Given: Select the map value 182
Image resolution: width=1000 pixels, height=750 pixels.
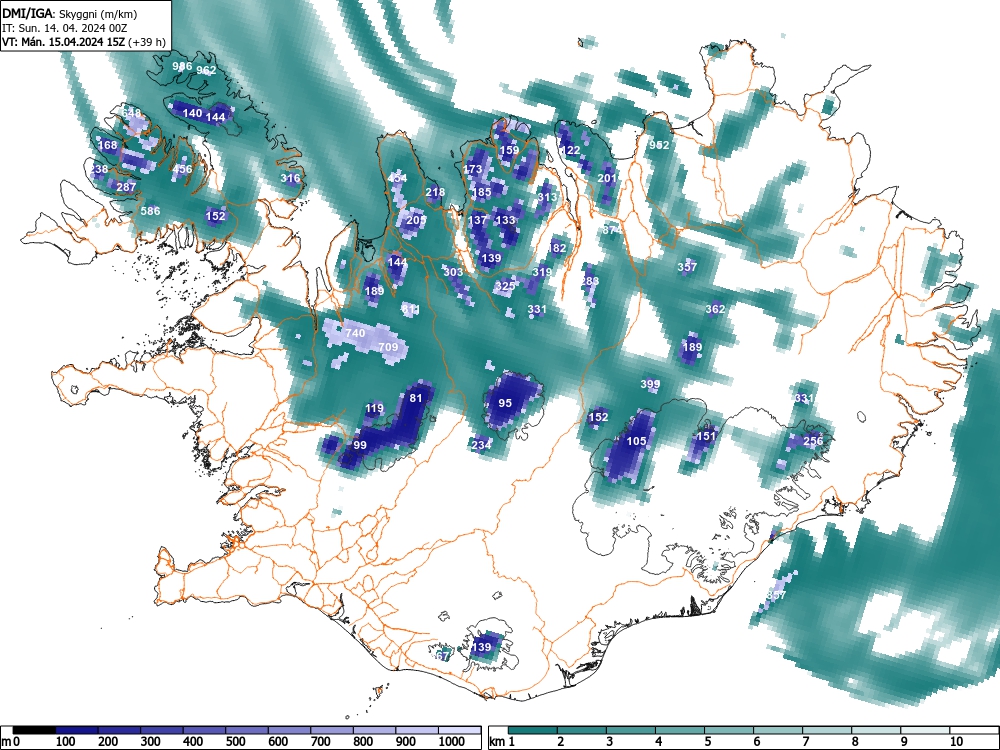Looking at the screenshot, I should (x=557, y=248).
